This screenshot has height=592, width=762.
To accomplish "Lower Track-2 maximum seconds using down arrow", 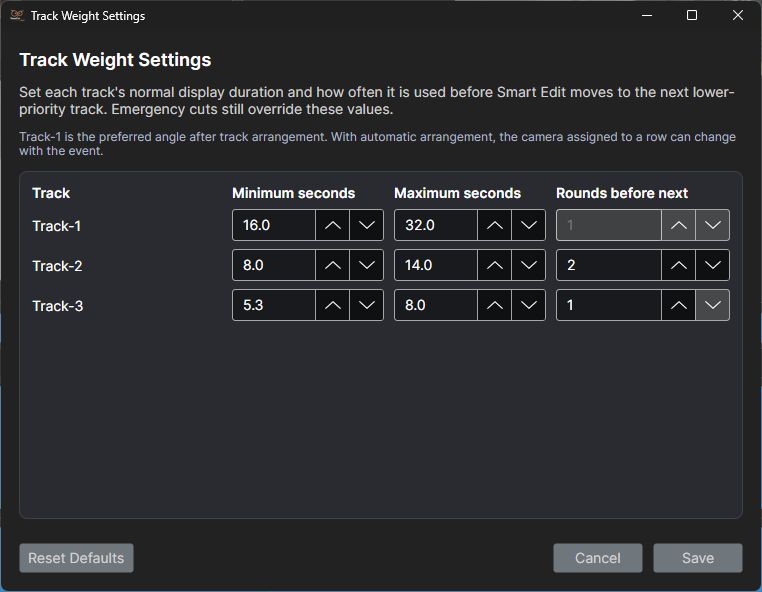I will click(x=528, y=265).
